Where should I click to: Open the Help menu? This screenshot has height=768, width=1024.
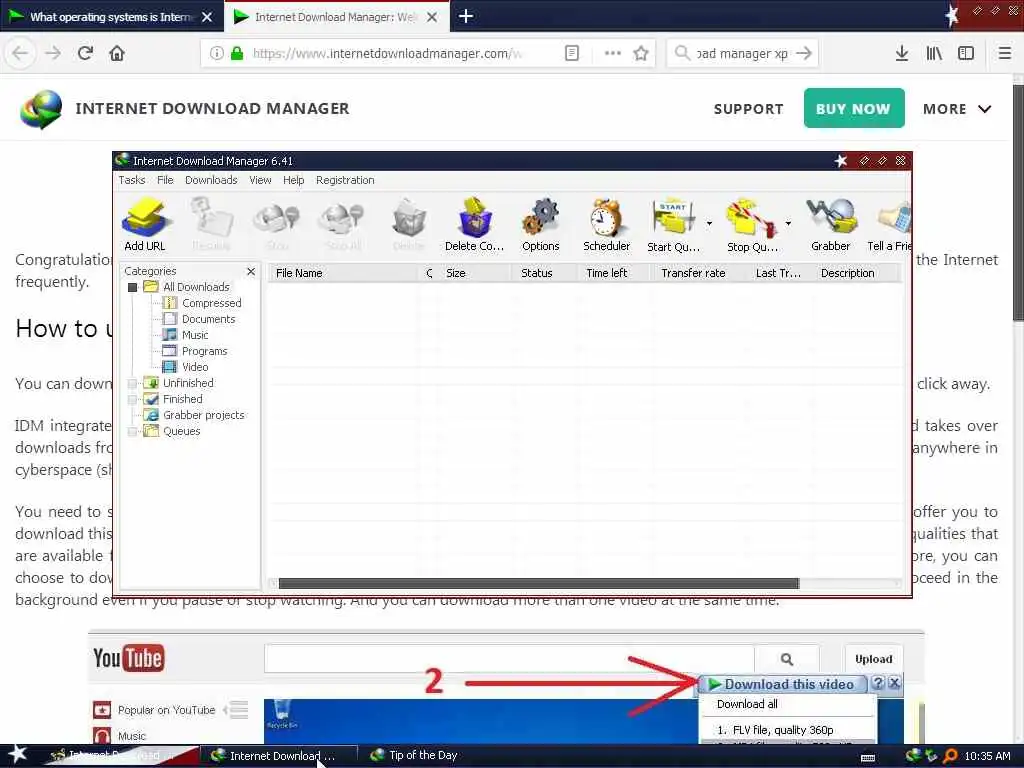point(293,180)
